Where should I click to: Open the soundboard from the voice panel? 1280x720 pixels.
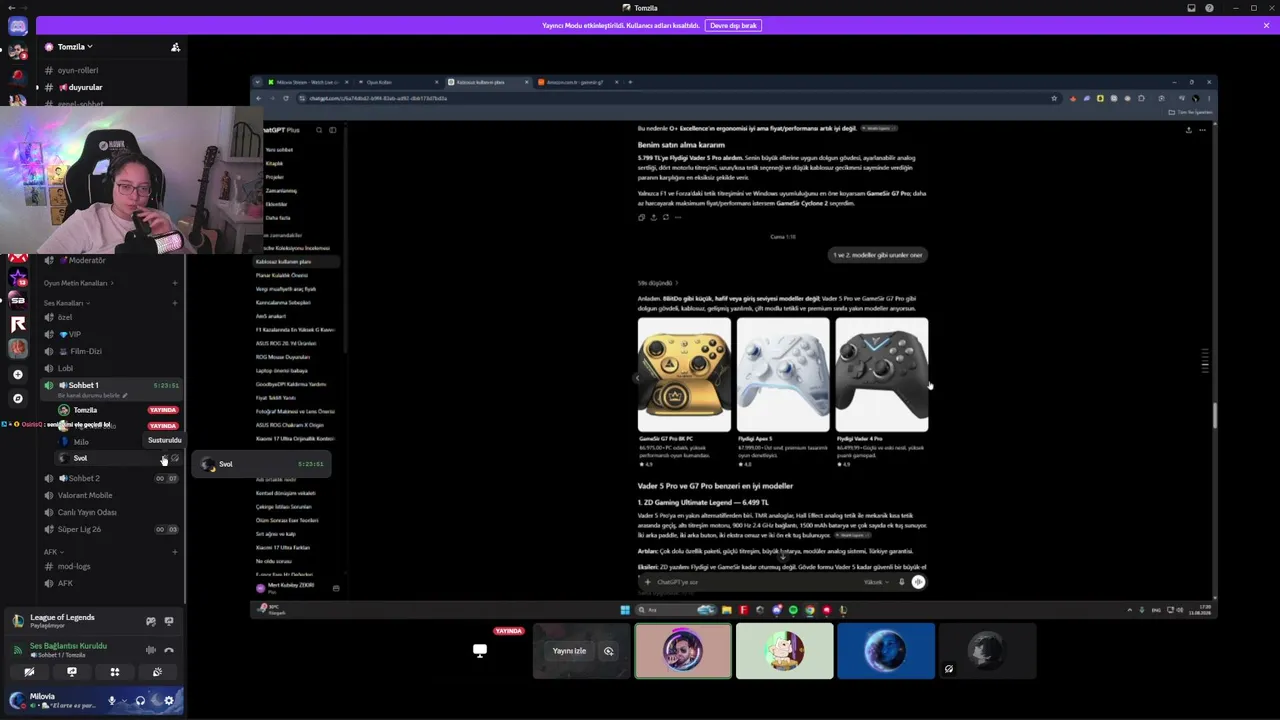click(157, 672)
